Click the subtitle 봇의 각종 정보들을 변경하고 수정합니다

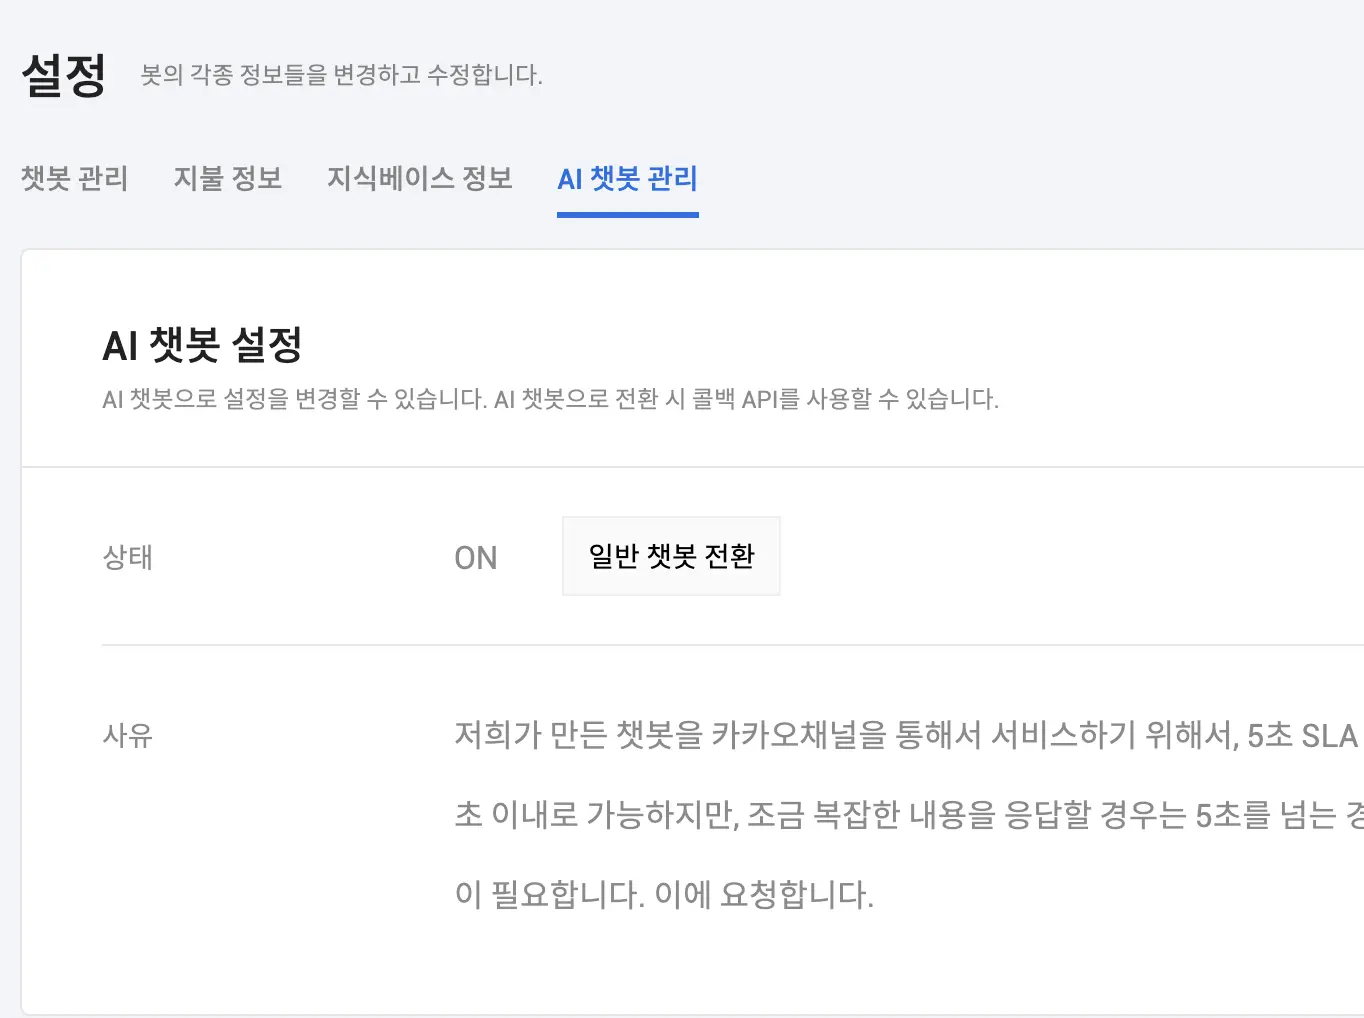click(341, 75)
